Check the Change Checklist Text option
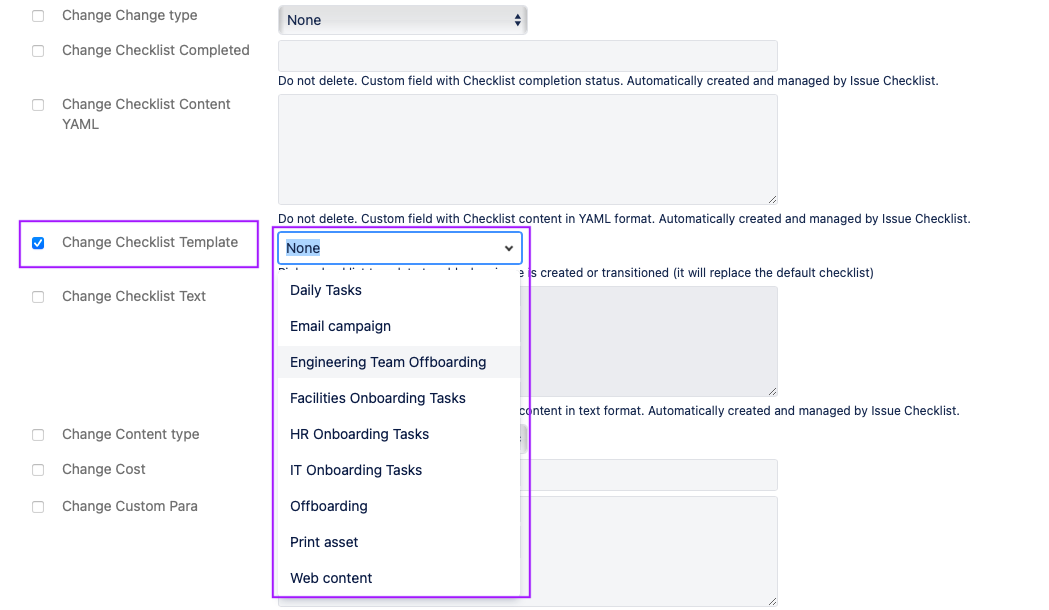 pos(37,297)
